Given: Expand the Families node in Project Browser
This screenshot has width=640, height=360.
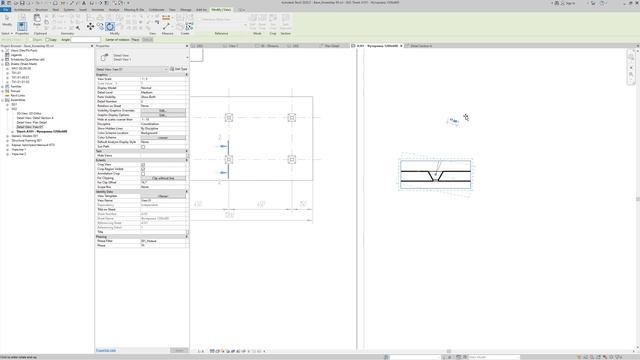Looking at the screenshot, I should pos(3,87).
